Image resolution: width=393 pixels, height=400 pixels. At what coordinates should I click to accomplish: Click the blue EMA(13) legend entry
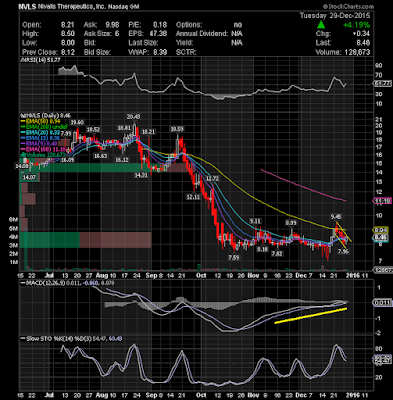click(x=42, y=138)
